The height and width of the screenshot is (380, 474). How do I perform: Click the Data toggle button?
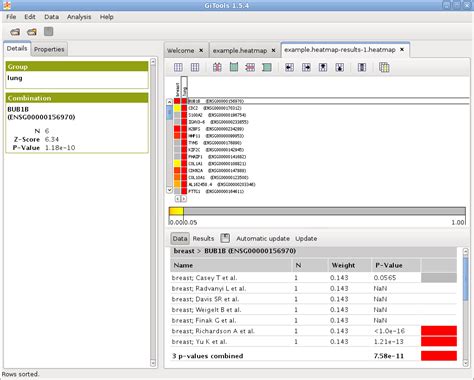pyautogui.click(x=180, y=238)
